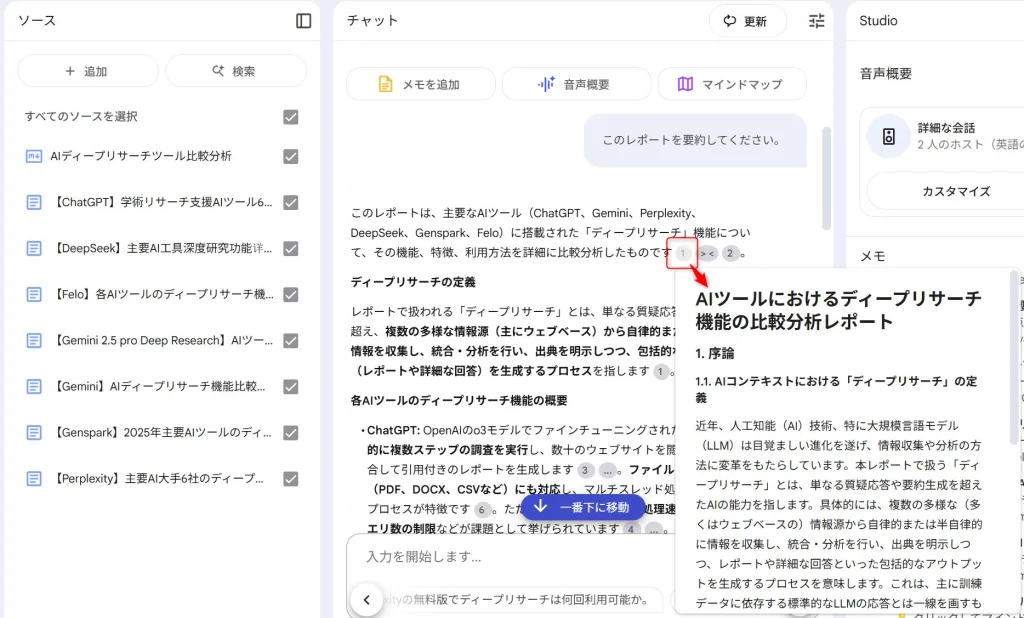Open citation 2 in the summary paragraph
This screenshot has height=618, width=1024.
tap(731, 253)
